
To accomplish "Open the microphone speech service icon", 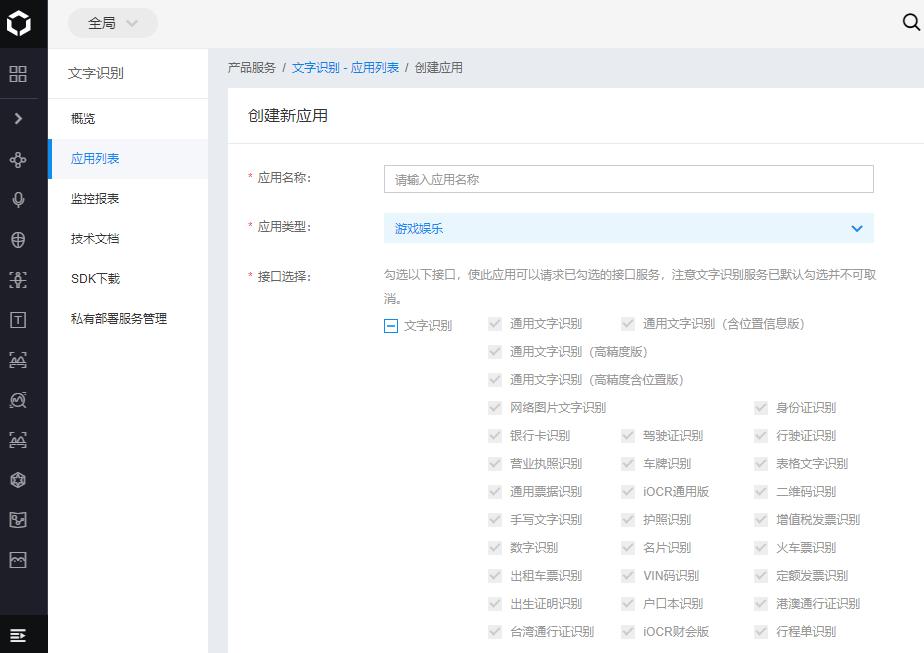I will coord(18,200).
